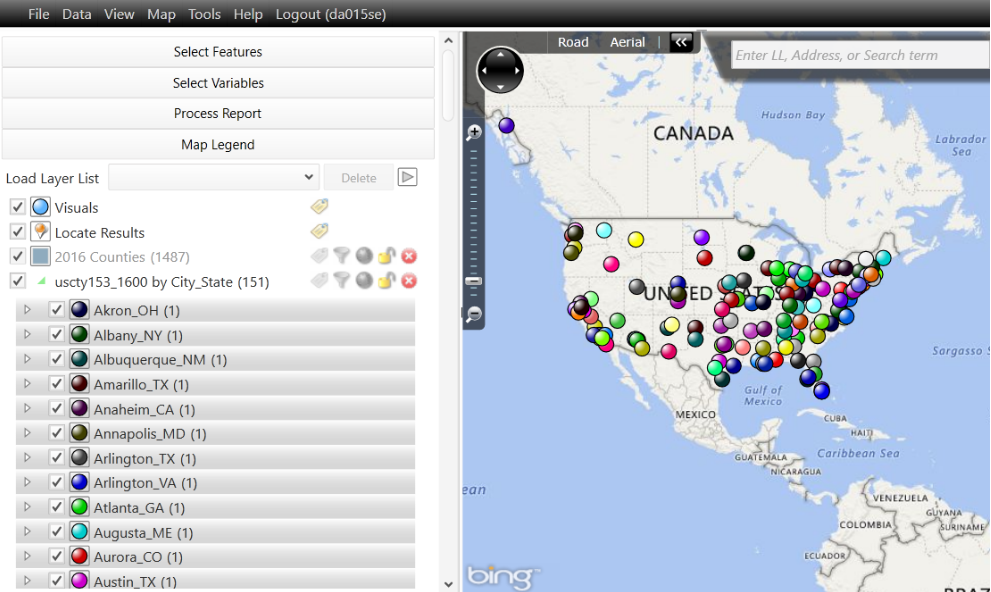The image size is (991, 592).
Task: Uncheck the Albuquerque_NM checkbox
Action: click(x=56, y=359)
